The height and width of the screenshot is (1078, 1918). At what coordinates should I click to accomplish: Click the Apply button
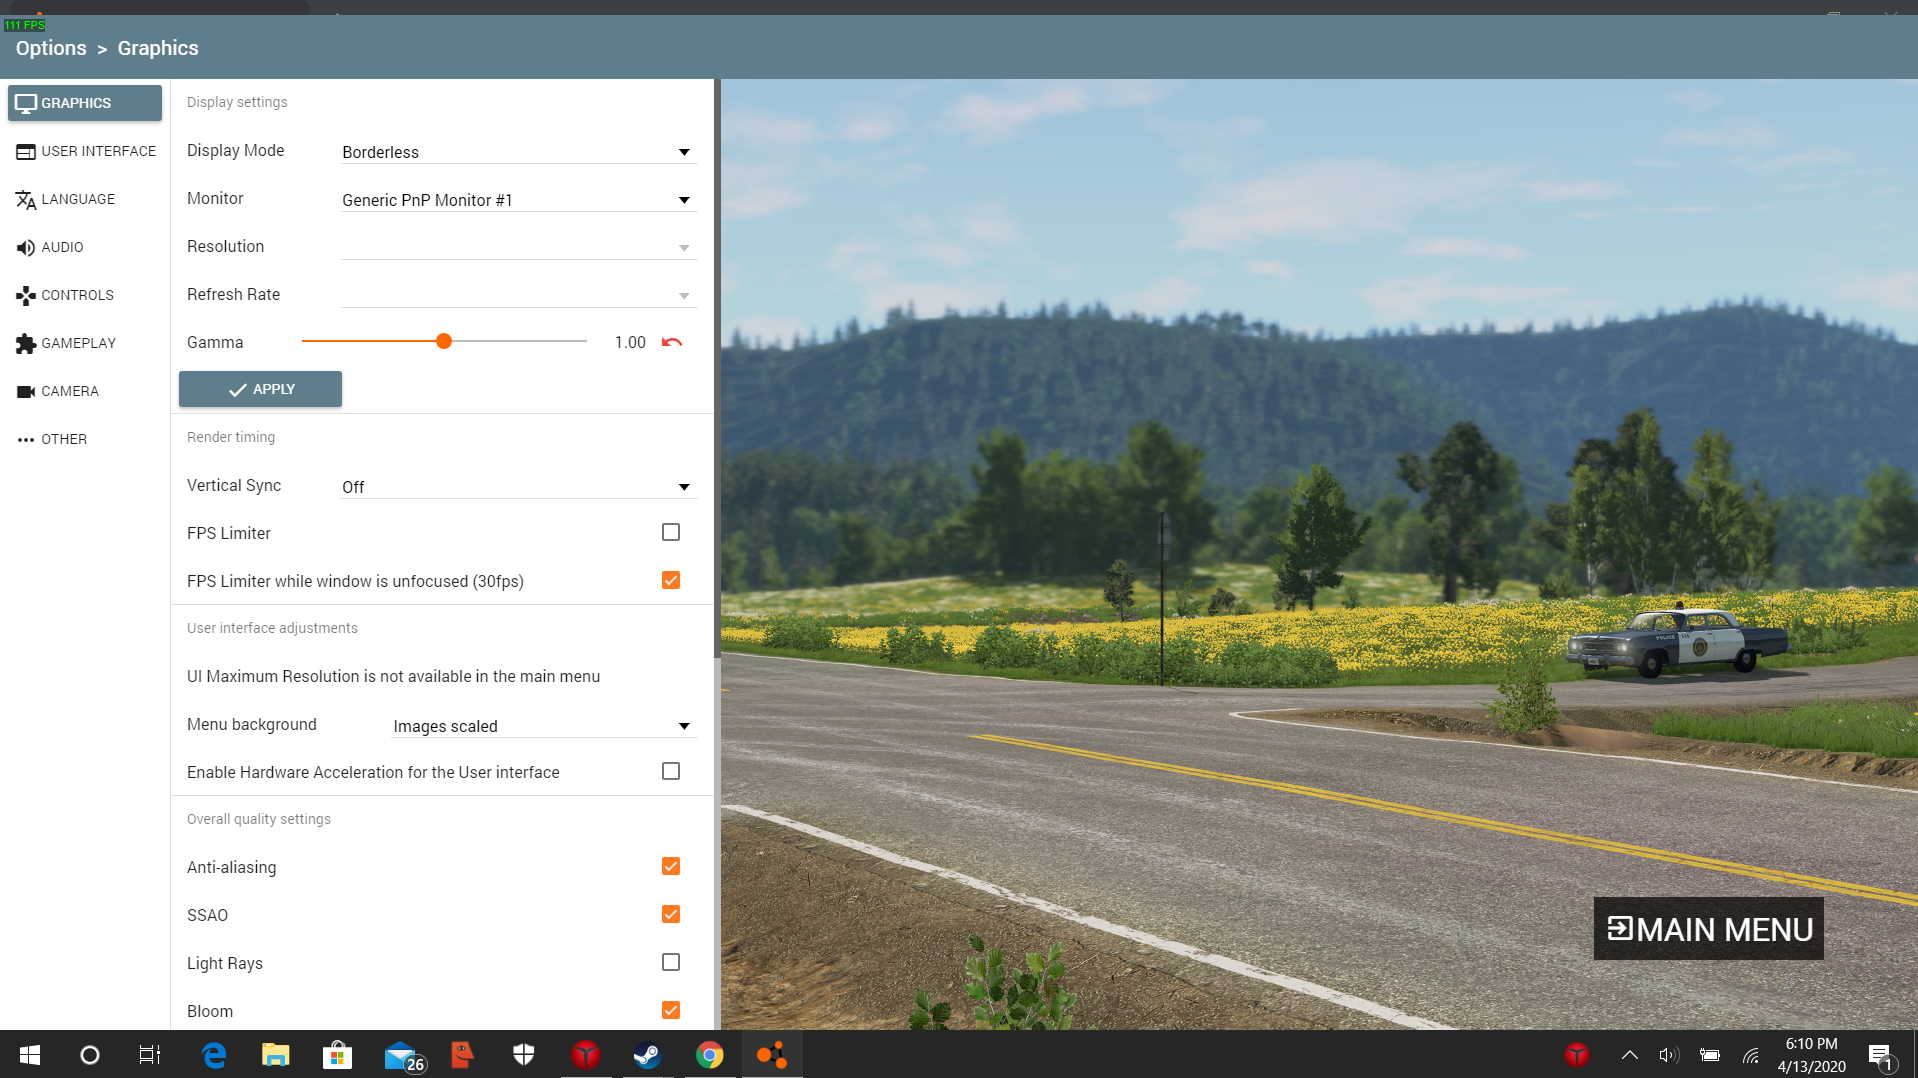pos(260,389)
